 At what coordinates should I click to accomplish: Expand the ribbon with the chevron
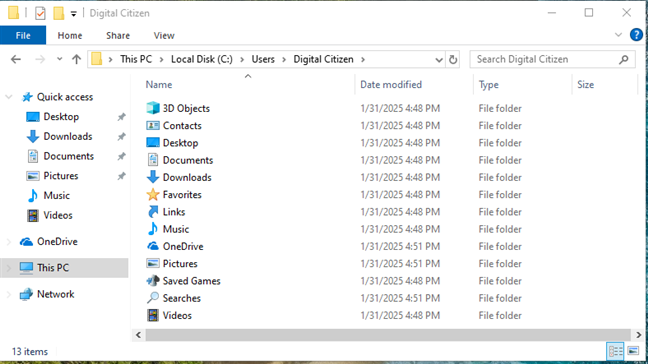pos(618,35)
